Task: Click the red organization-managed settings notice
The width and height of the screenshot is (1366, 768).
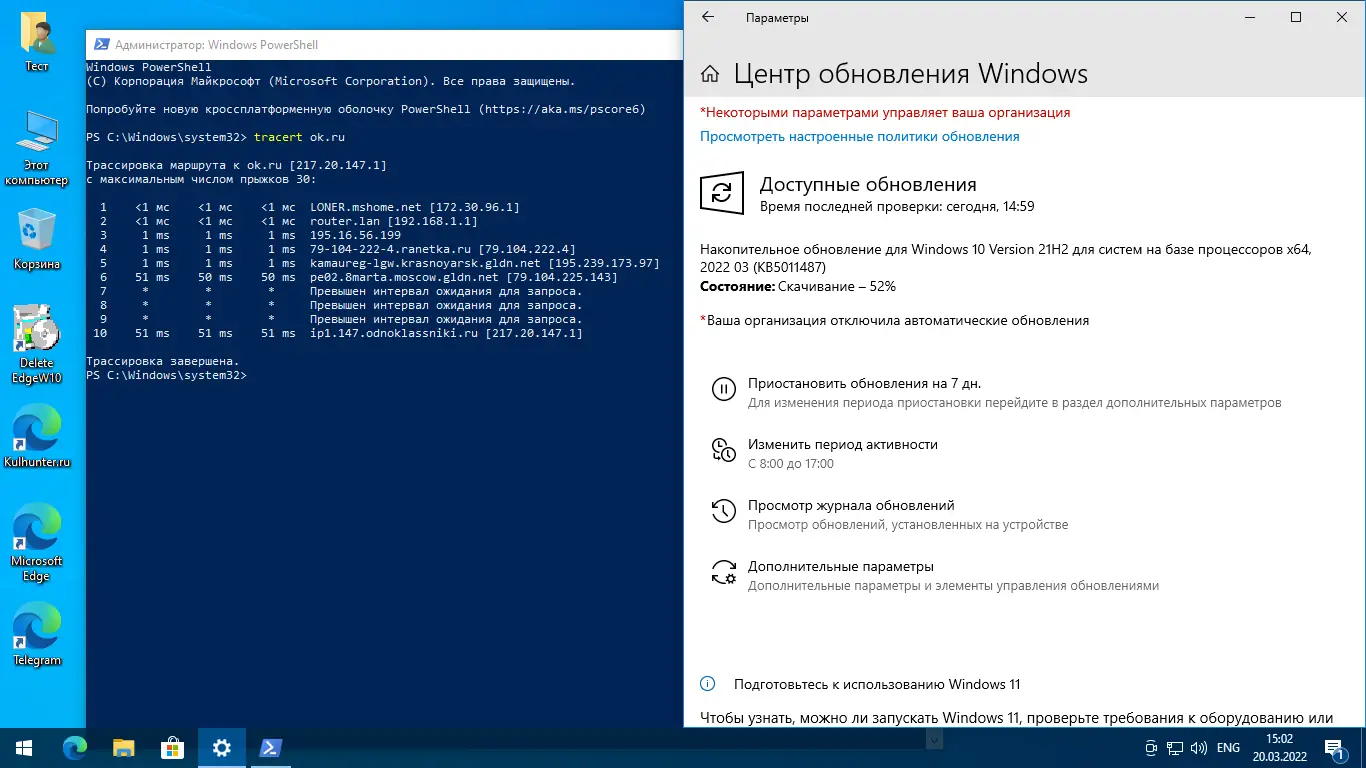Action: pyautogui.click(x=885, y=113)
